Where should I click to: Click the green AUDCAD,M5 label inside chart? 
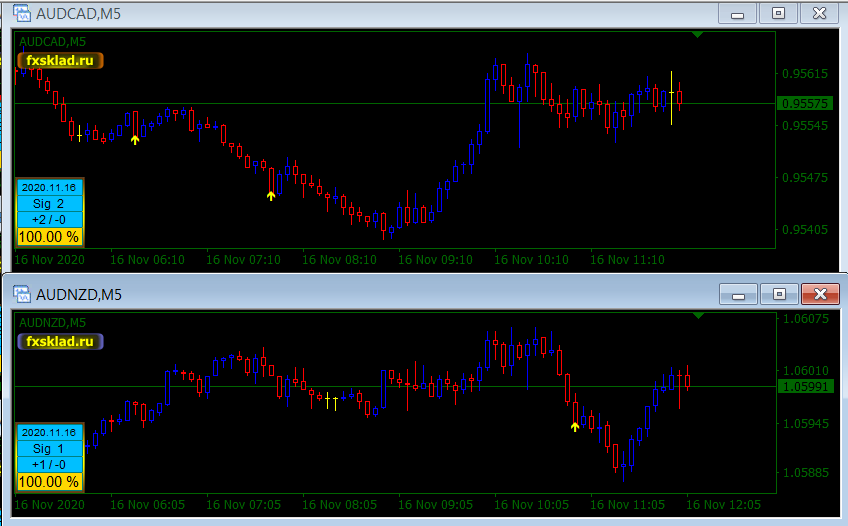(x=52, y=42)
